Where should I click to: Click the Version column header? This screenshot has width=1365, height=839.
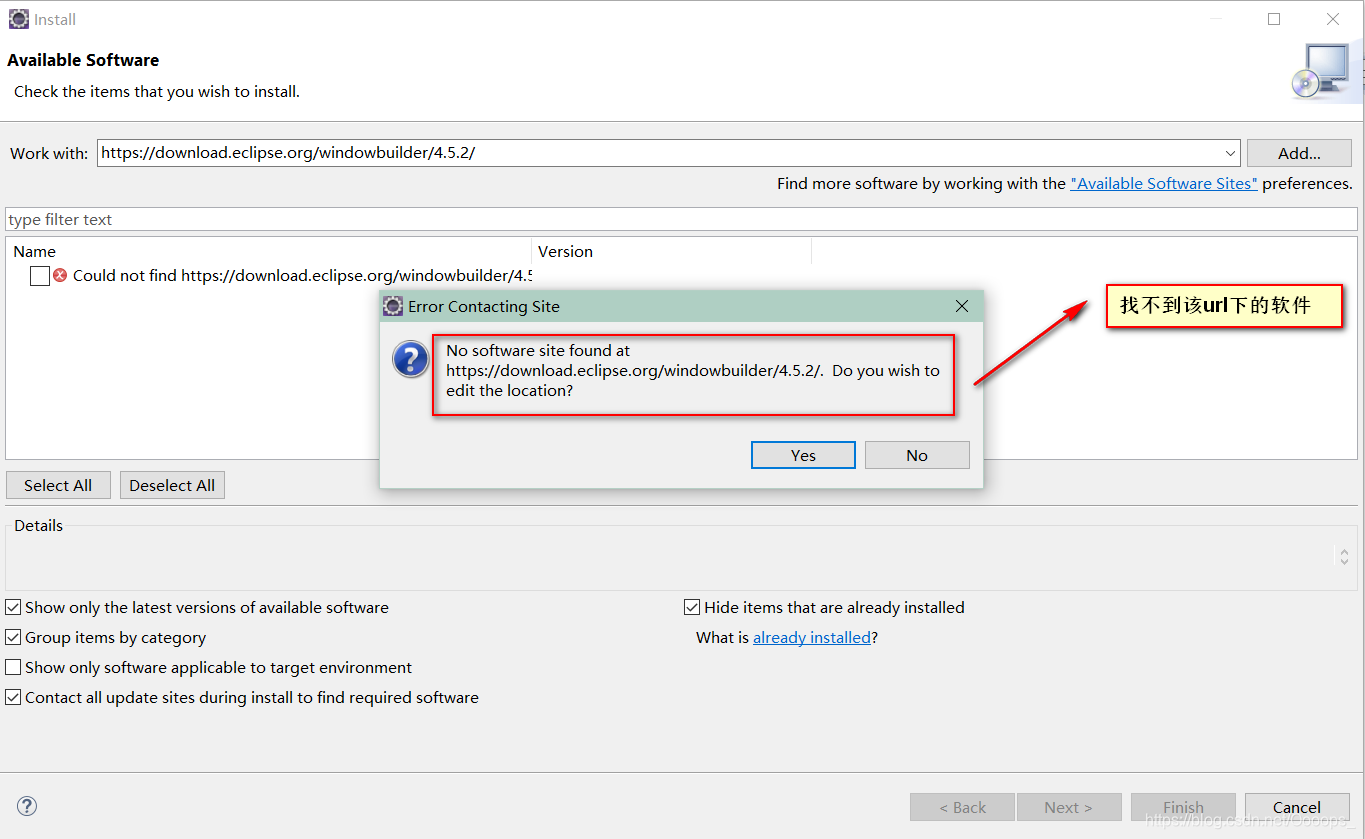coord(671,251)
